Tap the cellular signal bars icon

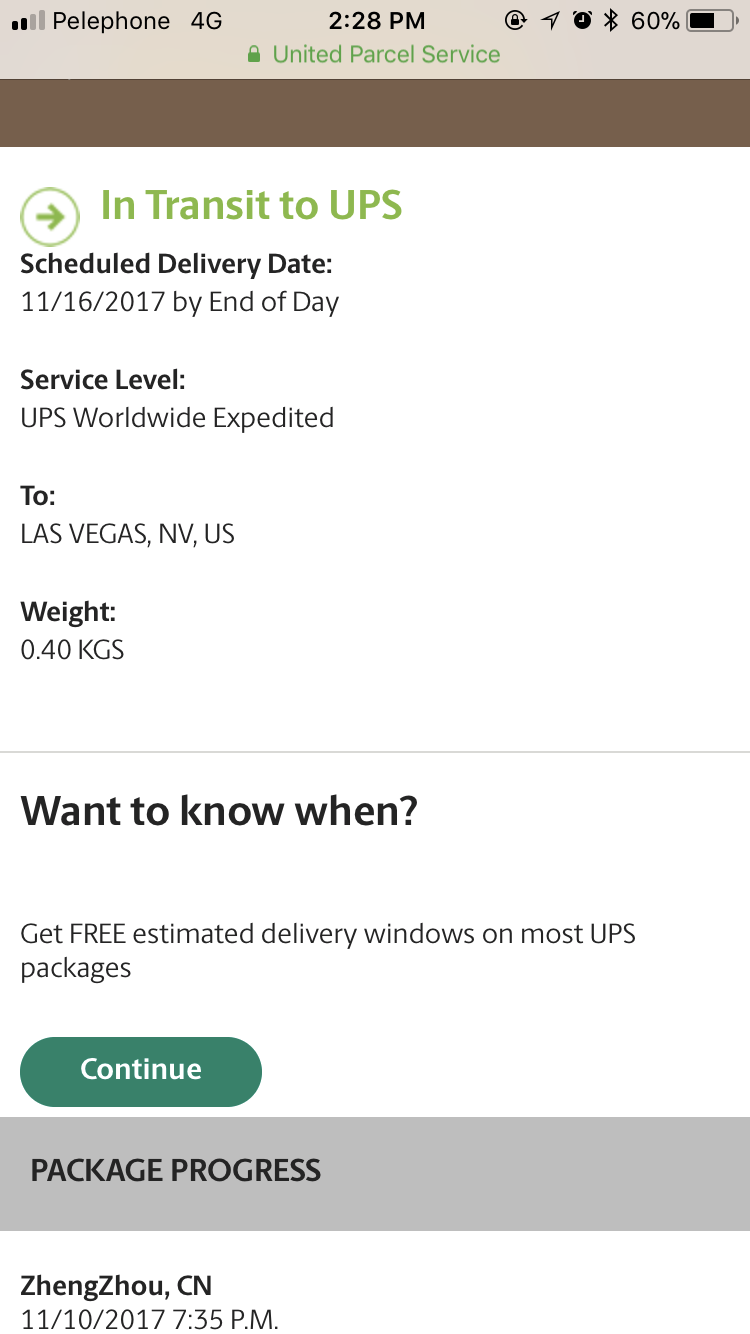(x=27, y=21)
